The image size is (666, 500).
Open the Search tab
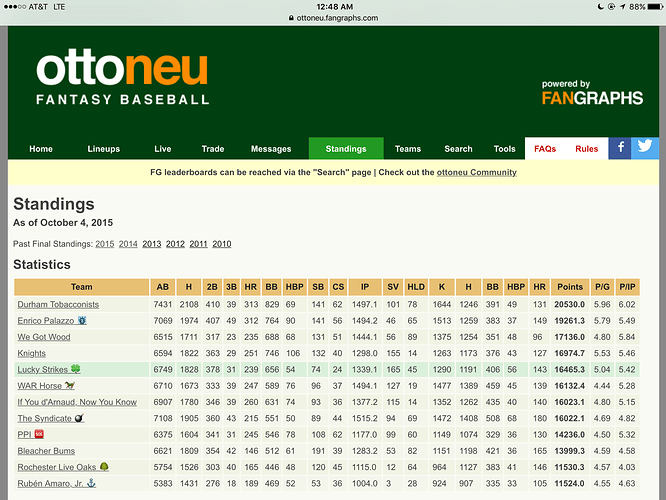[x=458, y=149]
